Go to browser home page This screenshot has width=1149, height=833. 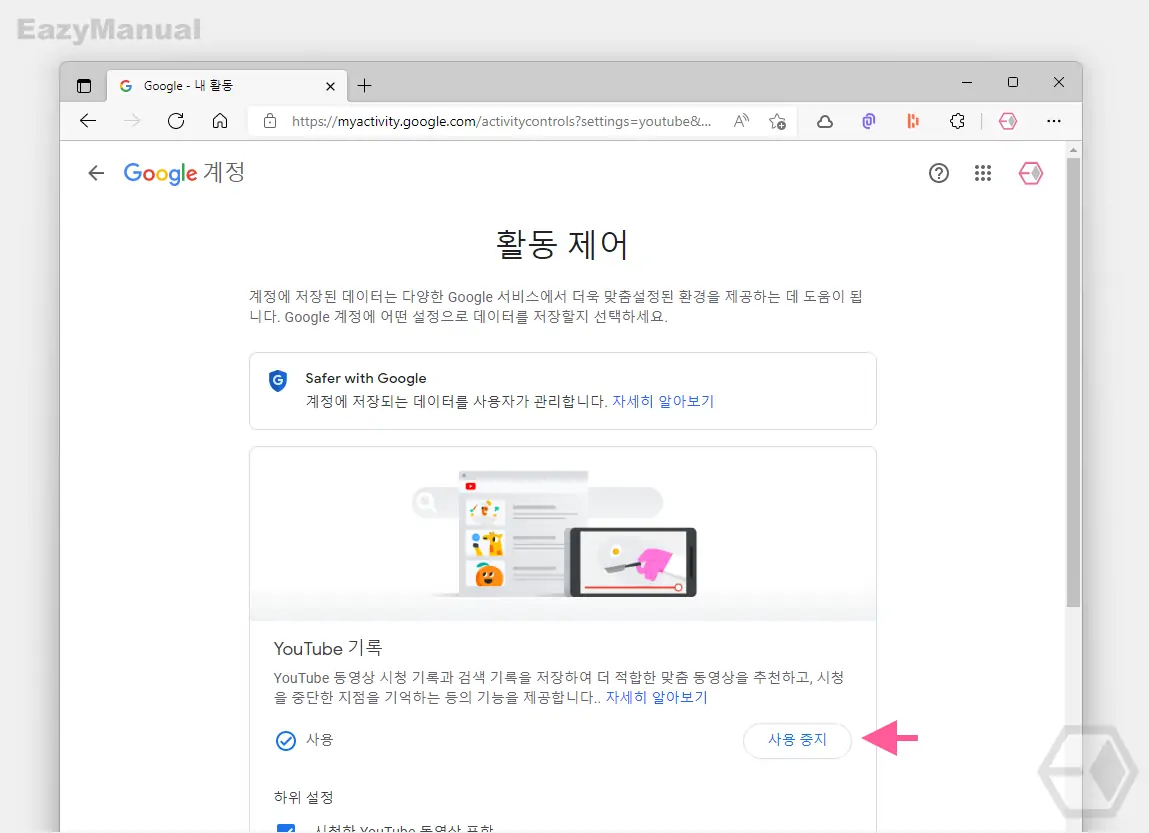[x=220, y=121]
